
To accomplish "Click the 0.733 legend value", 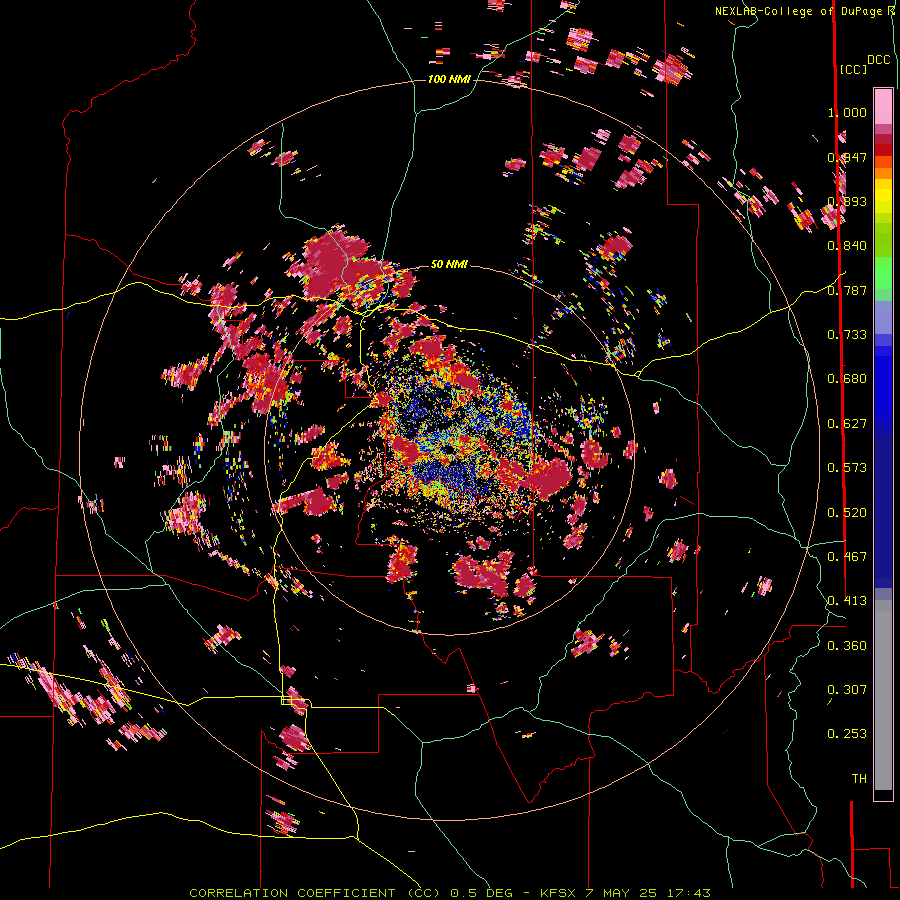I will pyautogui.click(x=847, y=335).
